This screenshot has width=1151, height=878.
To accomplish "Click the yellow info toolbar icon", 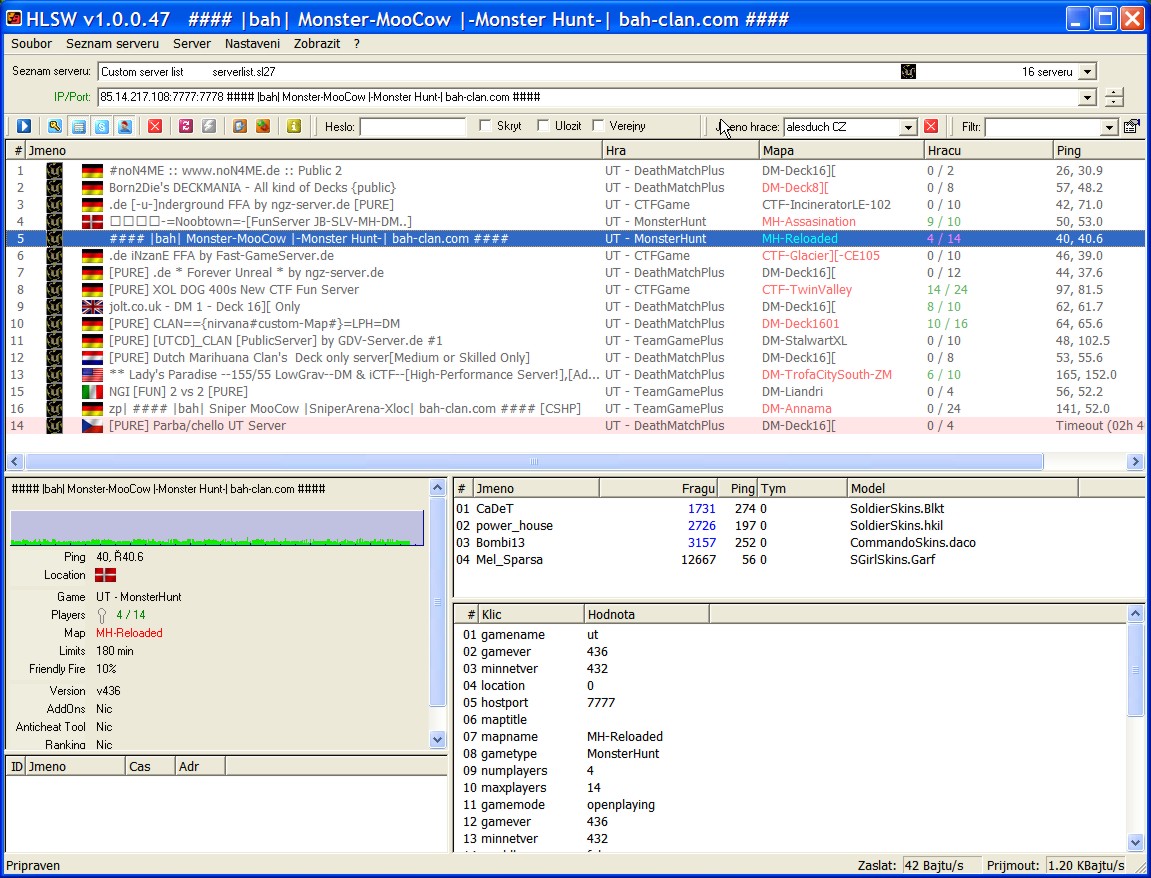I will (293, 126).
